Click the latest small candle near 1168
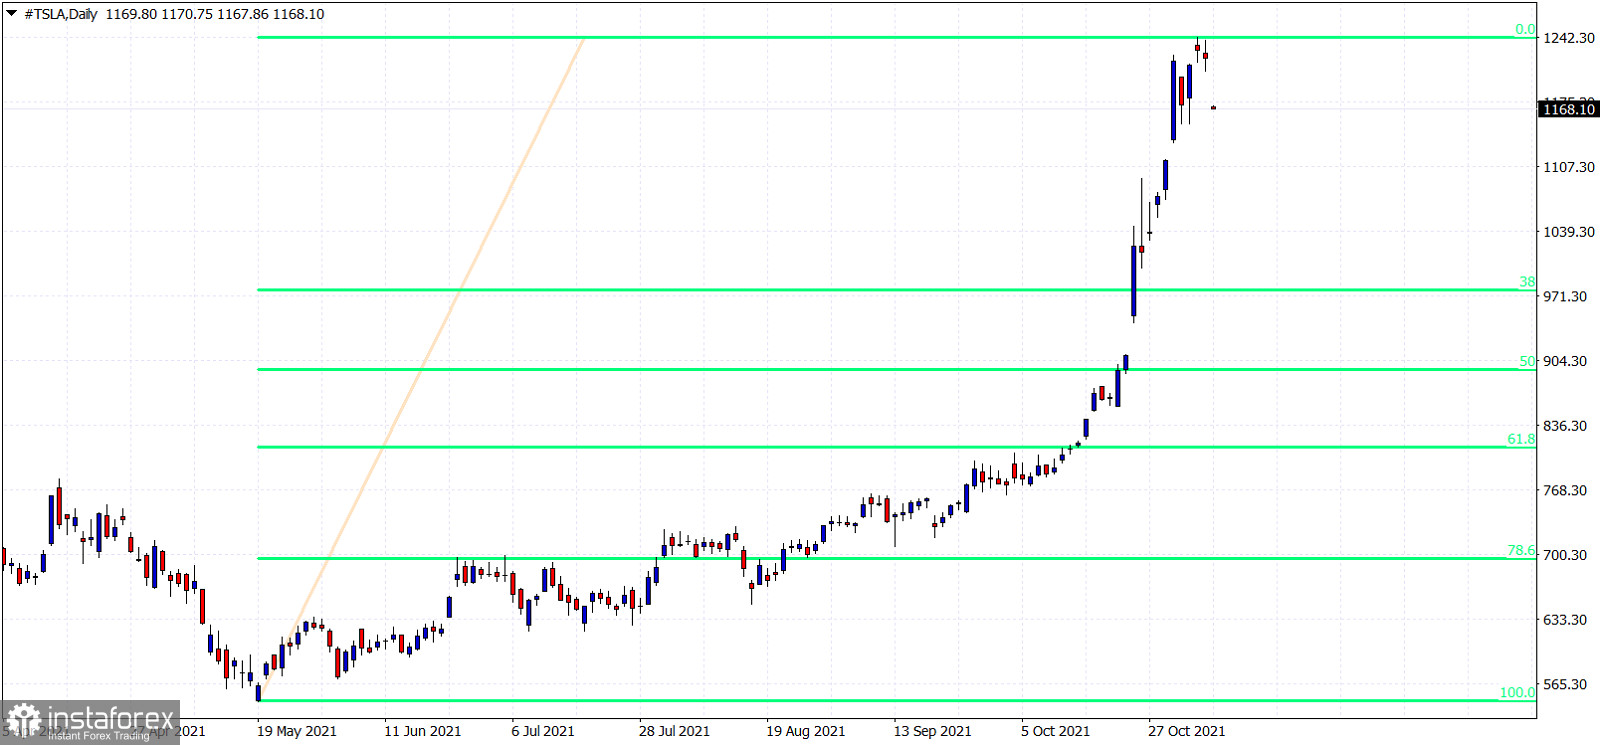Screen dimensions: 1600x745 click(x=1213, y=107)
